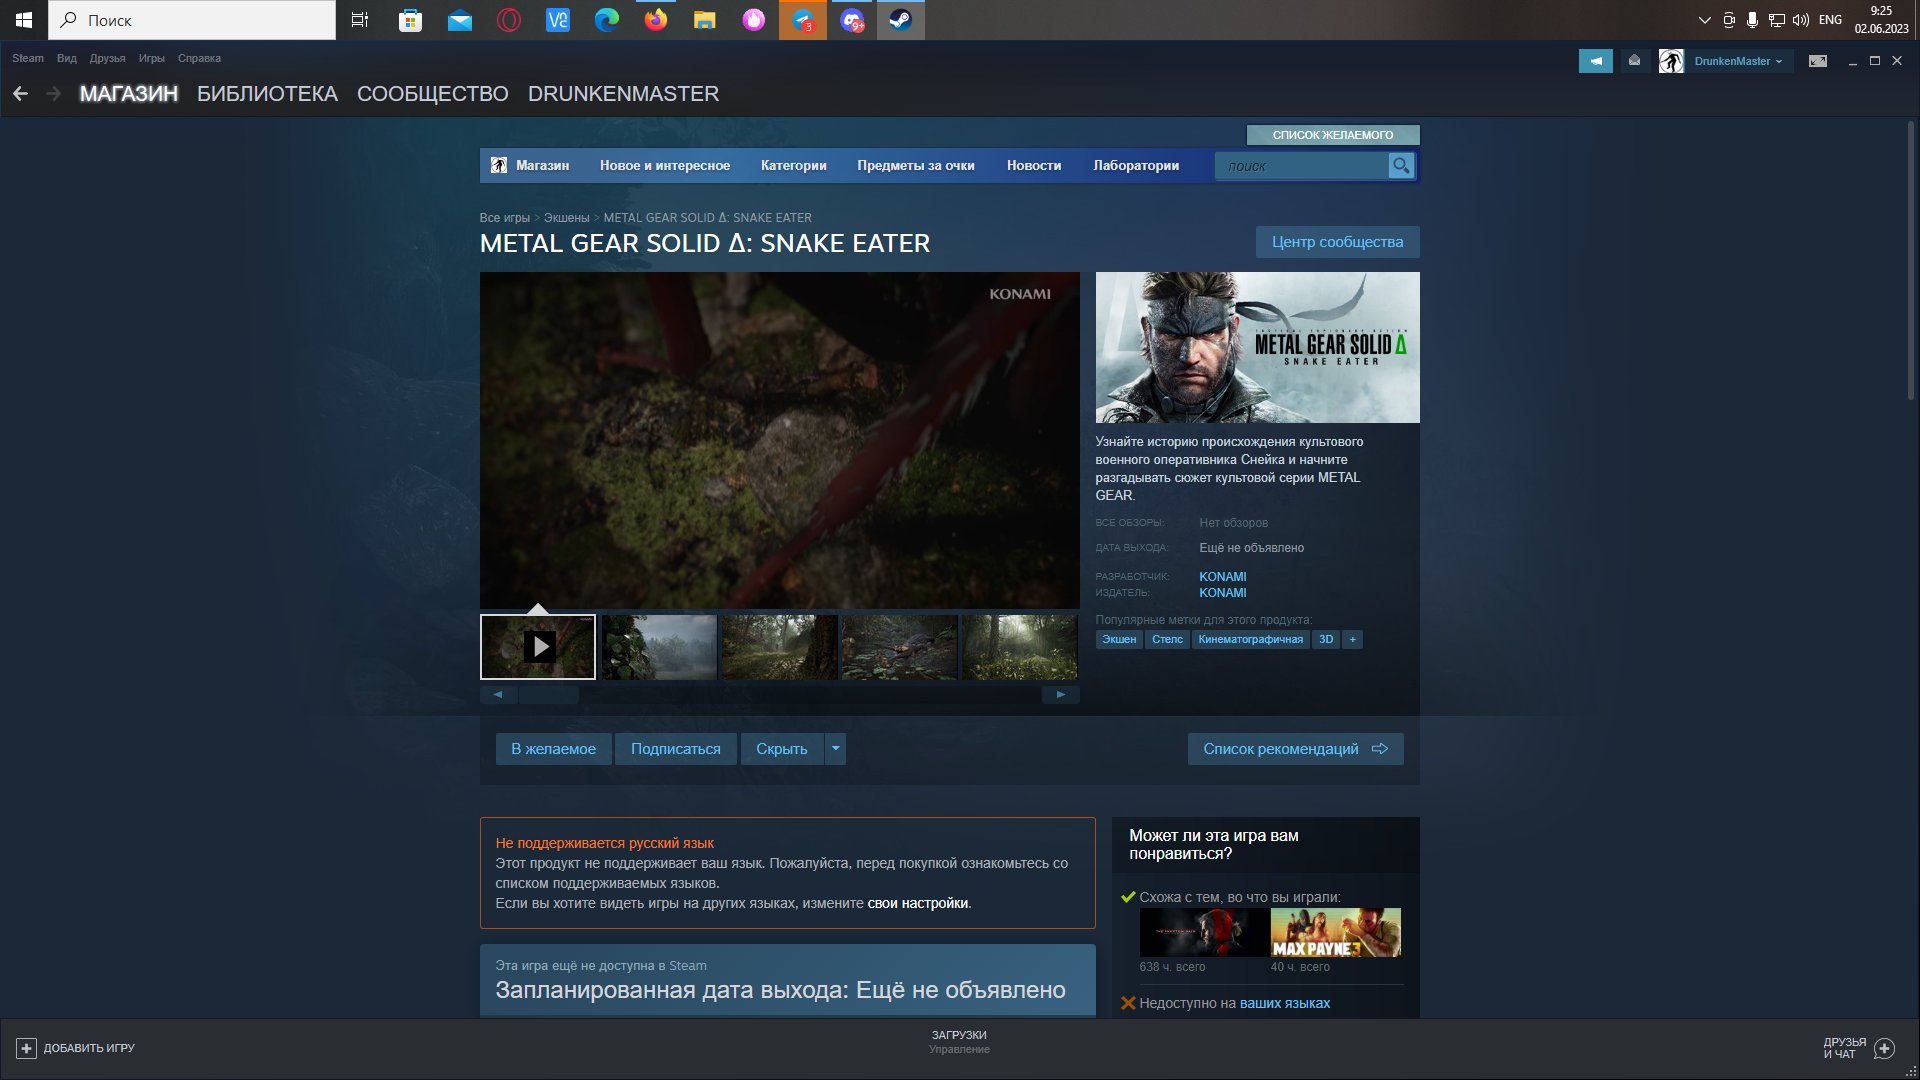Viewport: 1920px width, 1080px height.
Task: Open the Steam announcements megaphone icon
Action: pos(1595,61)
